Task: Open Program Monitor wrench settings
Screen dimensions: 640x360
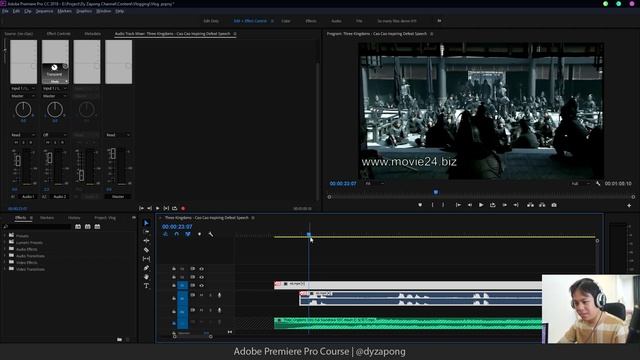Action: point(598,184)
